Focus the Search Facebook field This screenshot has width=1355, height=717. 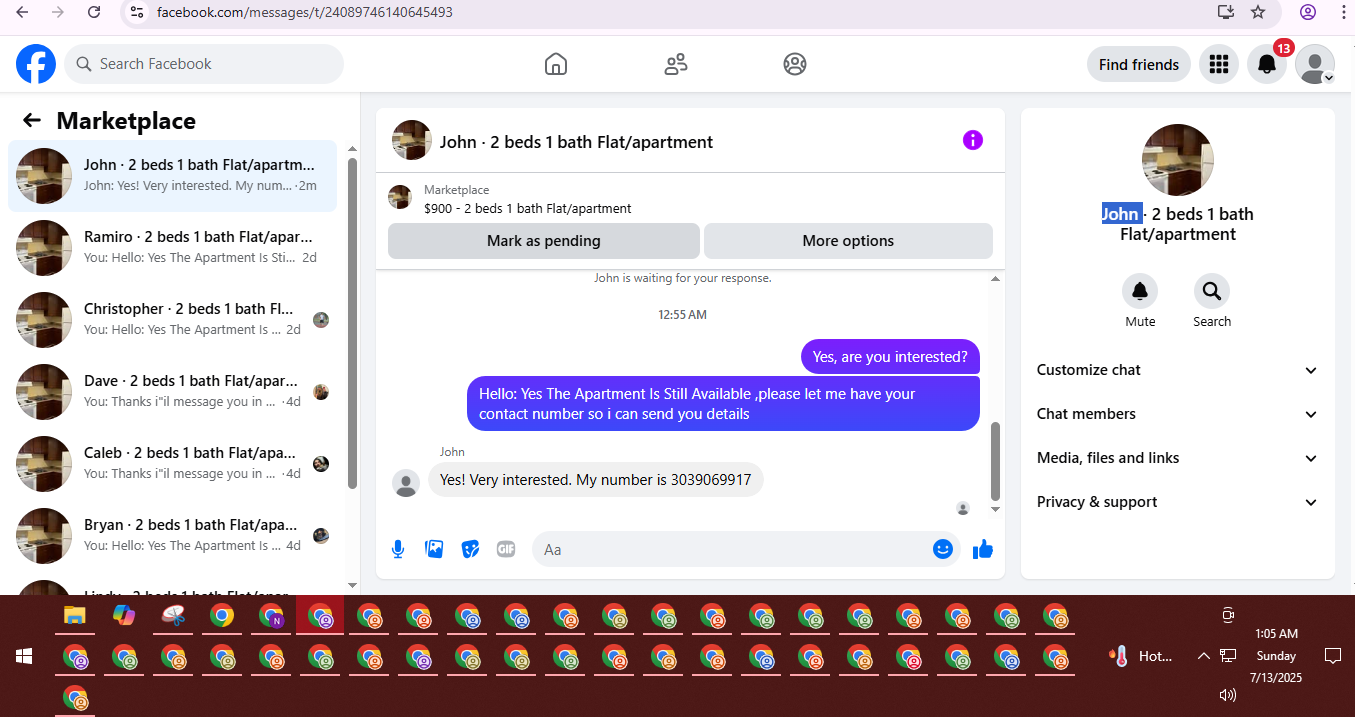[204, 64]
